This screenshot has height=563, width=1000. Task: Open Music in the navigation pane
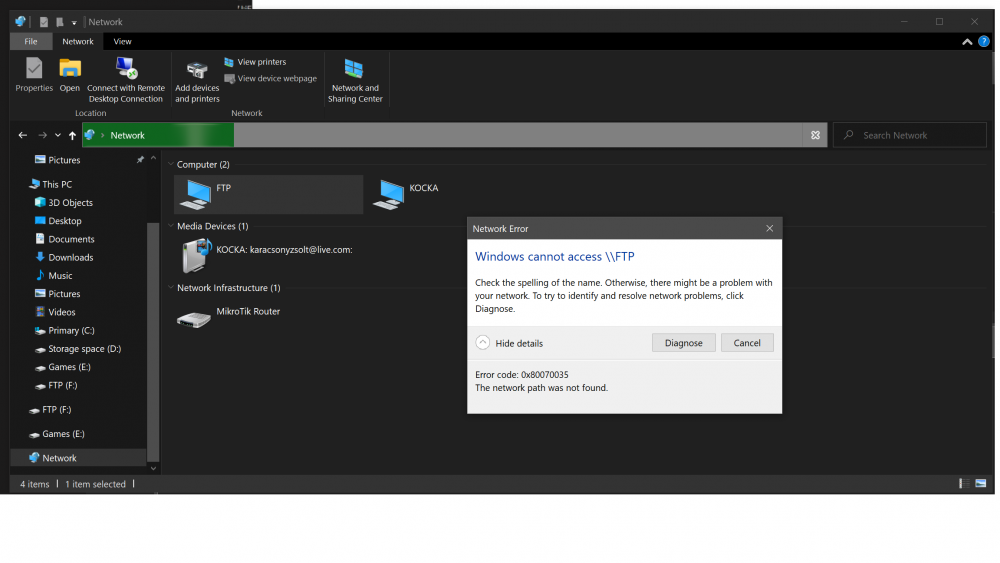pos(60,275)
